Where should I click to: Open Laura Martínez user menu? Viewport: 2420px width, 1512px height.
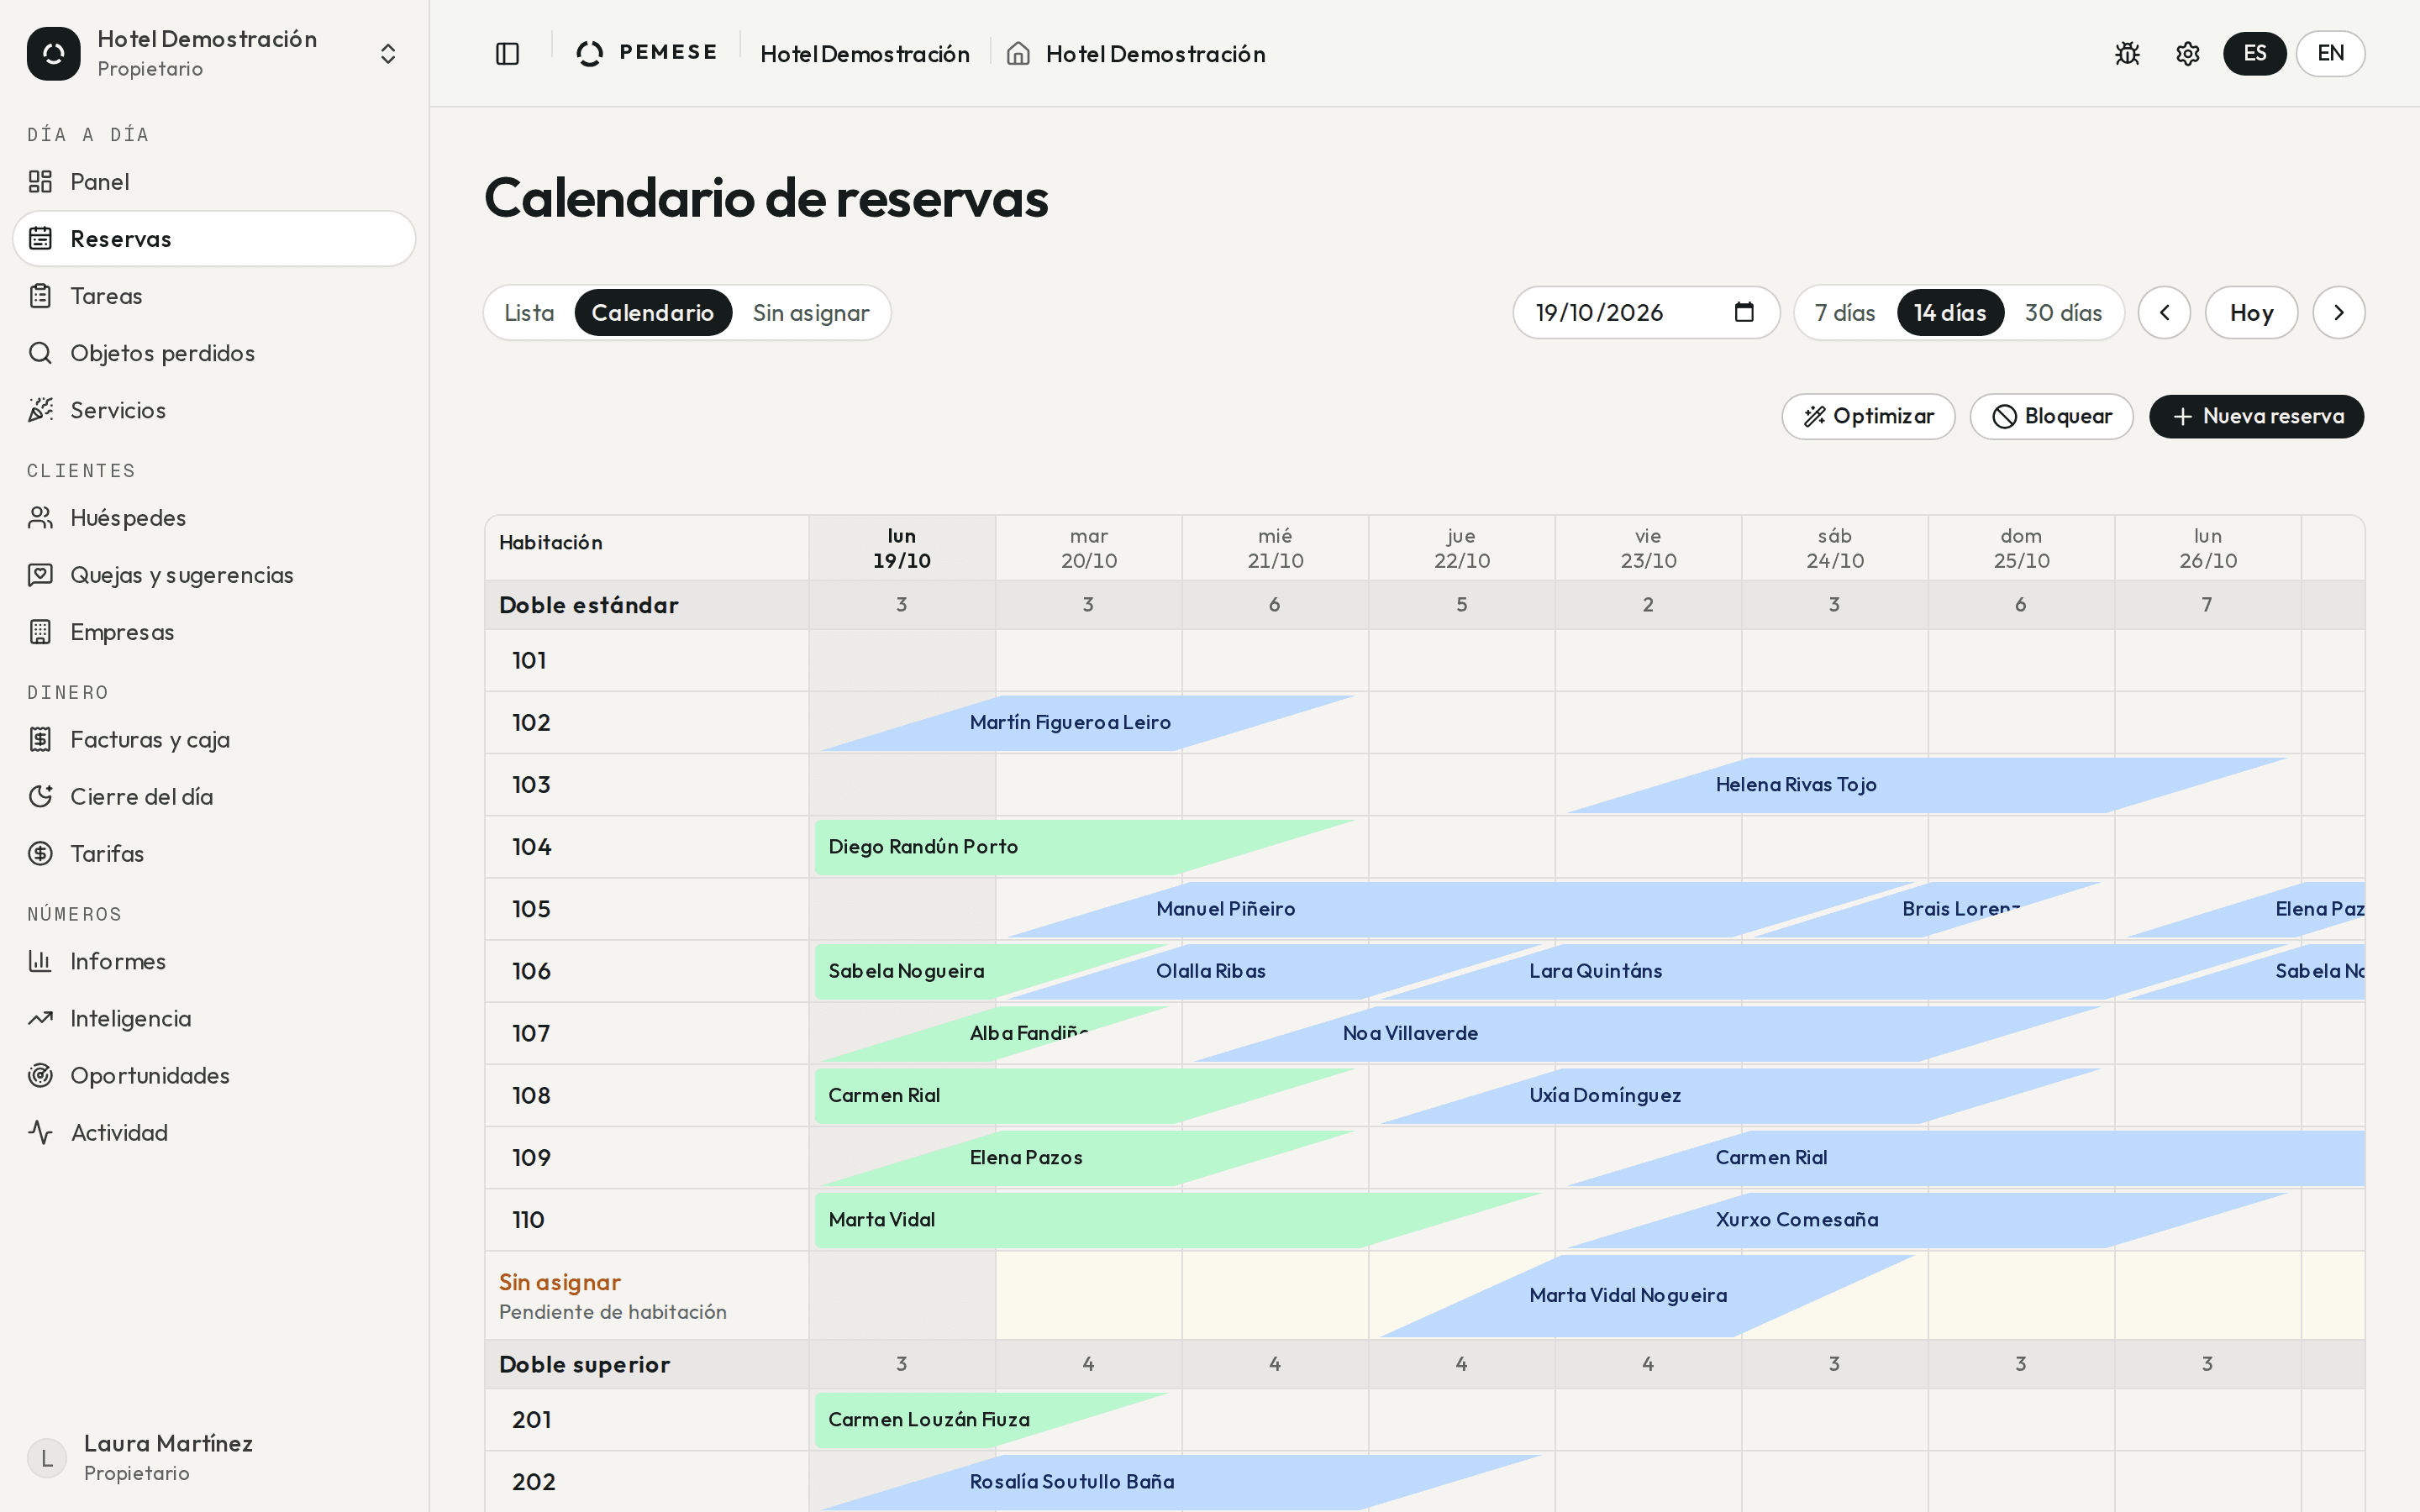point(214,1458)
